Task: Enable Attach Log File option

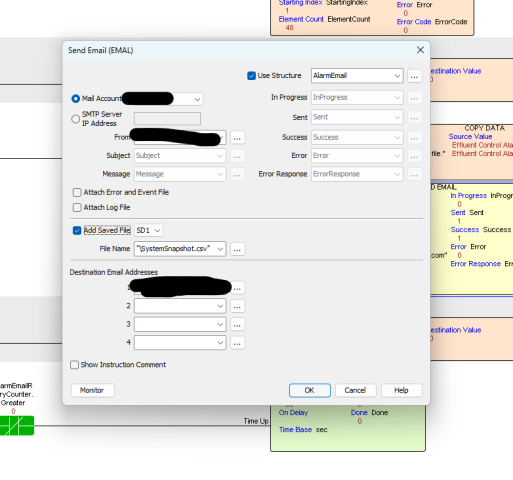Action: tap(77, 207)
